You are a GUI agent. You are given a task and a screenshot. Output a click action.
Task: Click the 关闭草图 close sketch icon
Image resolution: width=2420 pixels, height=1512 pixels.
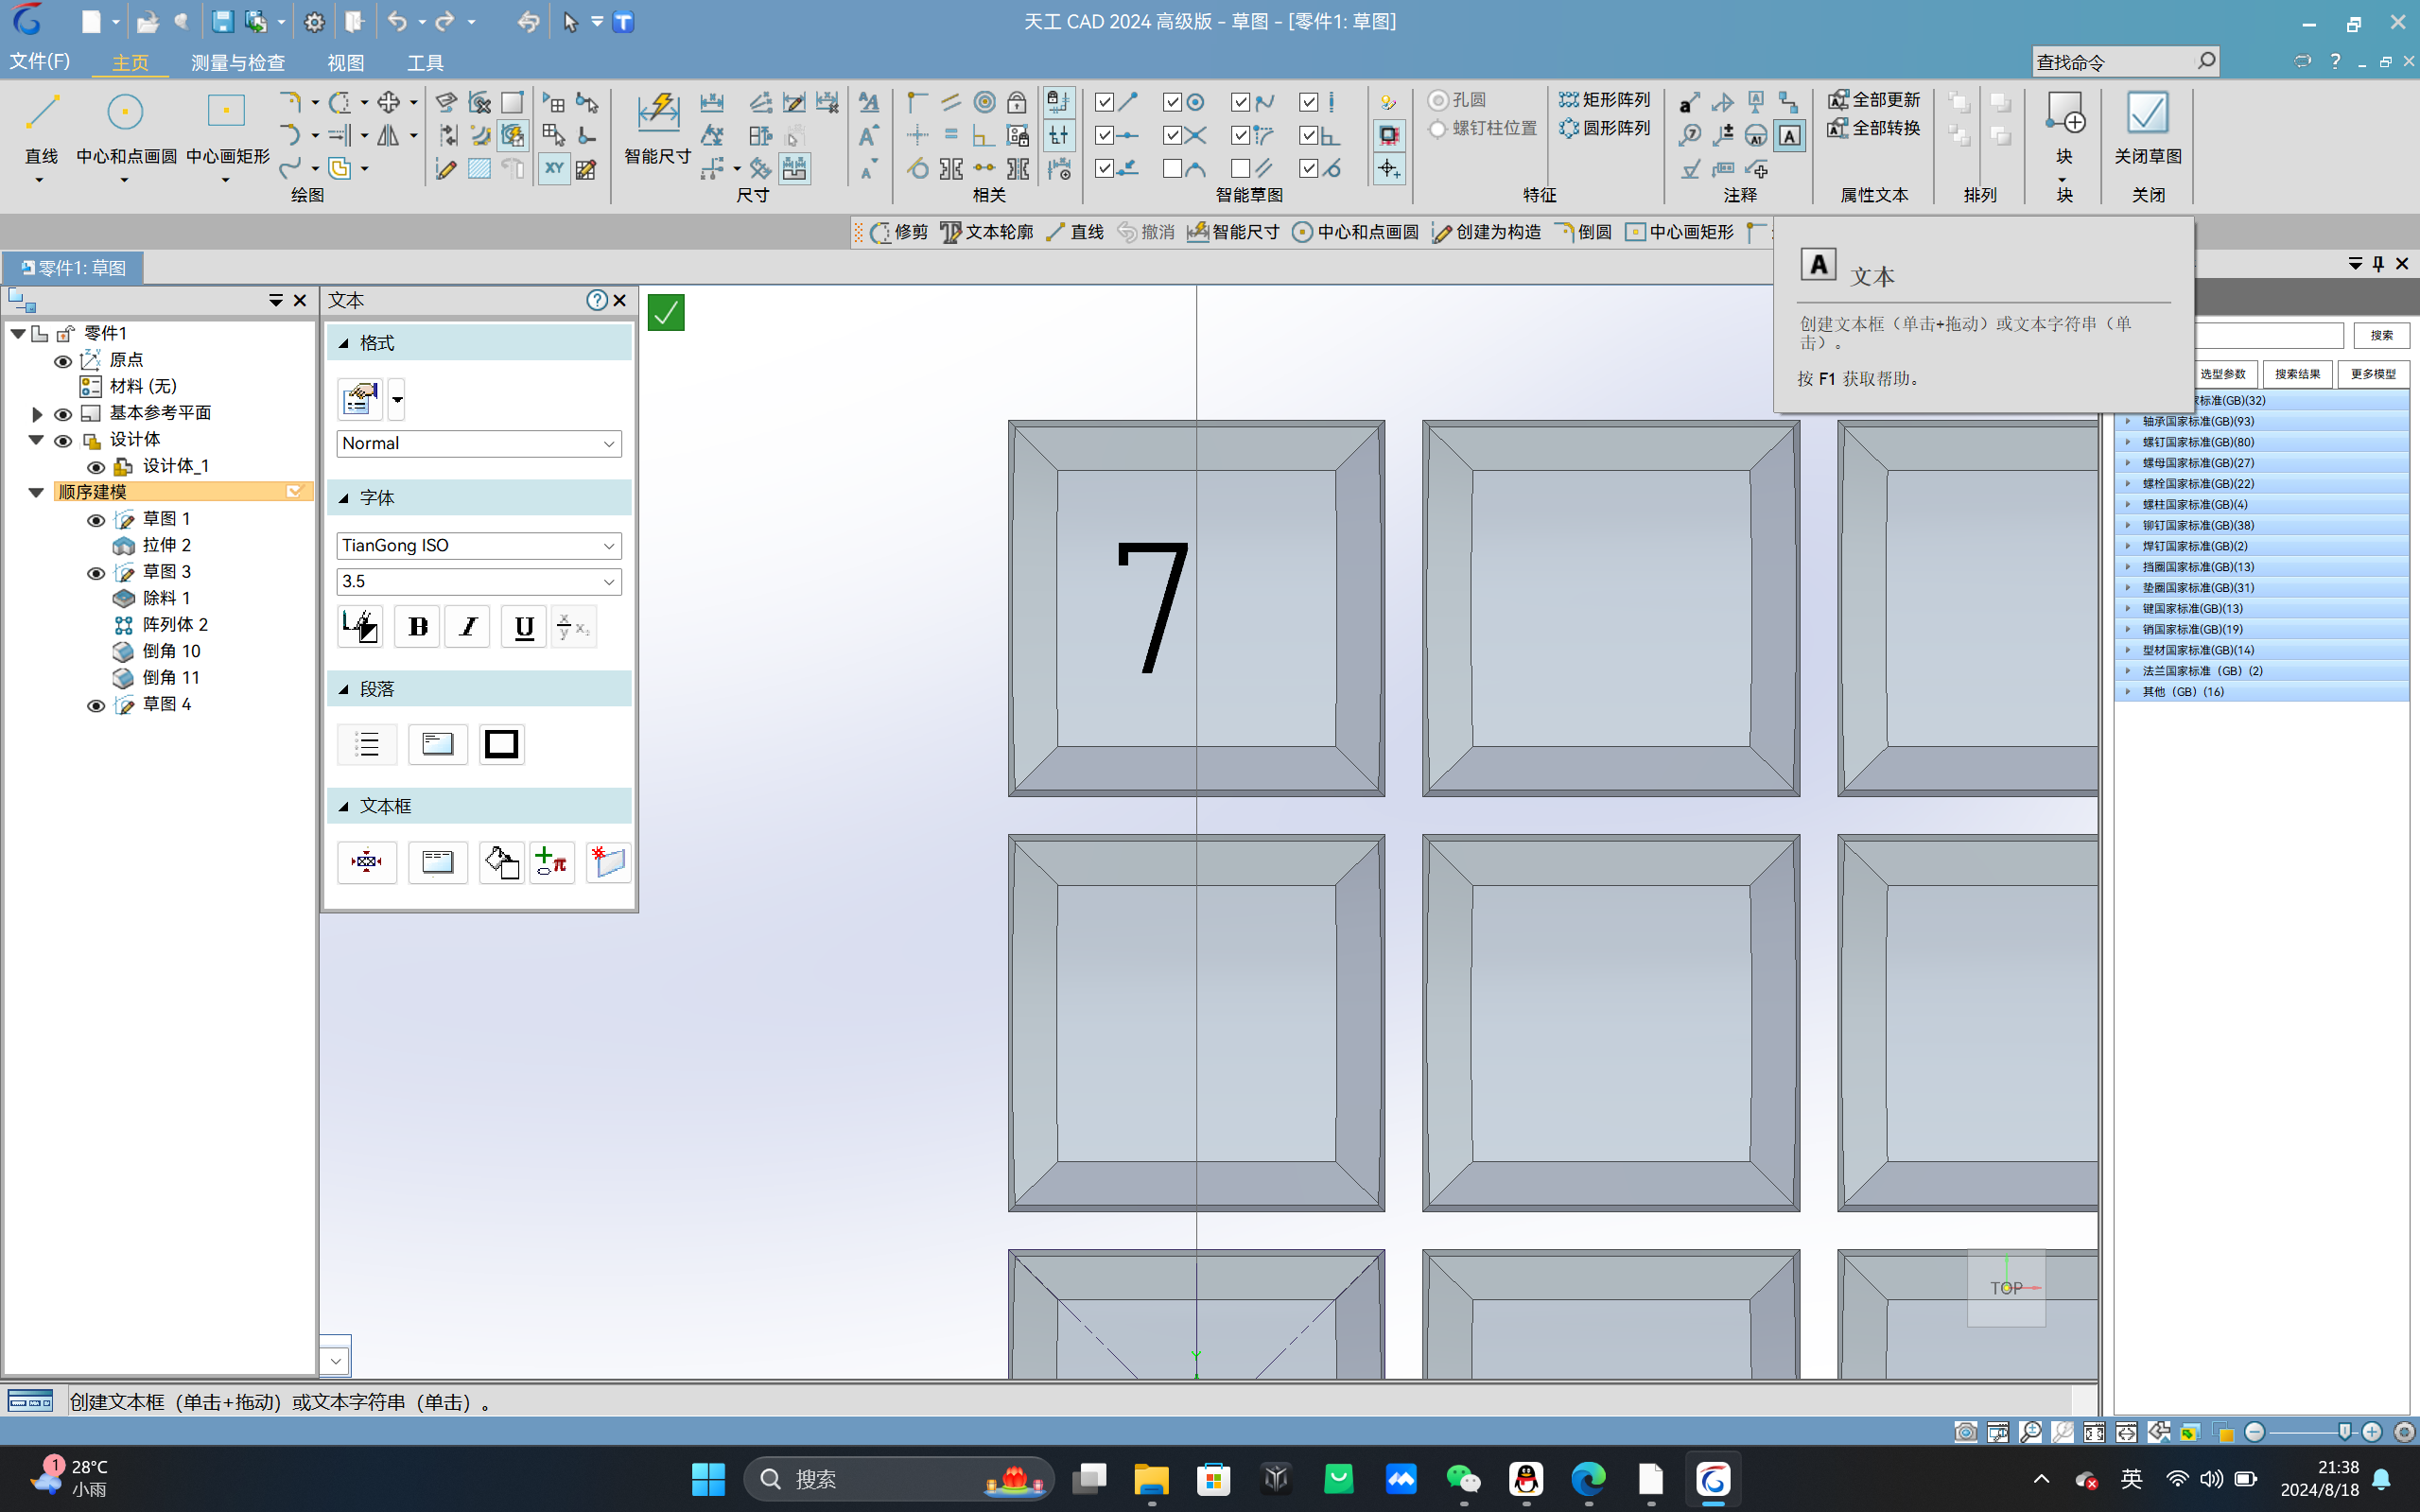click(2147, 113)
